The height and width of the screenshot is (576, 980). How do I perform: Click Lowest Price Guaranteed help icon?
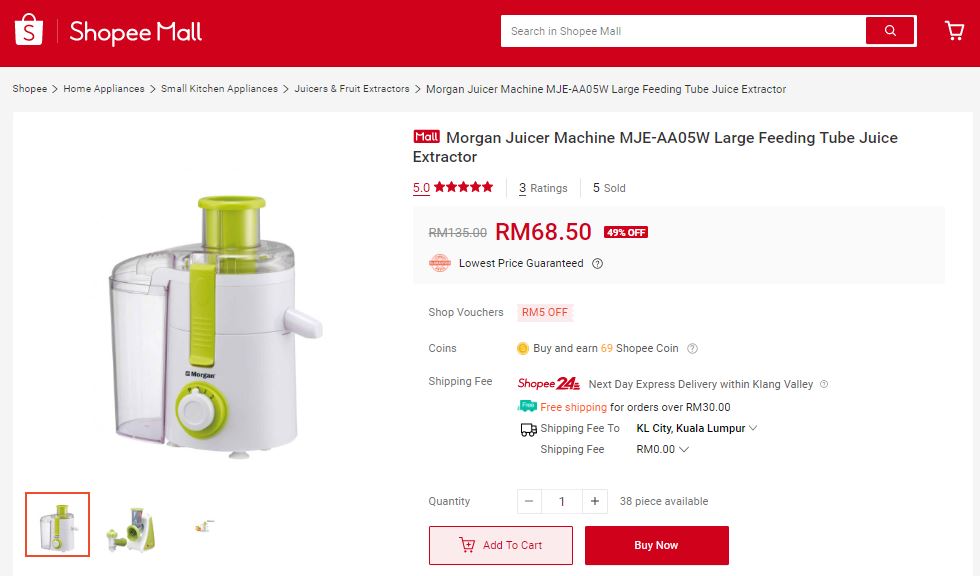[x=598, y=264]
